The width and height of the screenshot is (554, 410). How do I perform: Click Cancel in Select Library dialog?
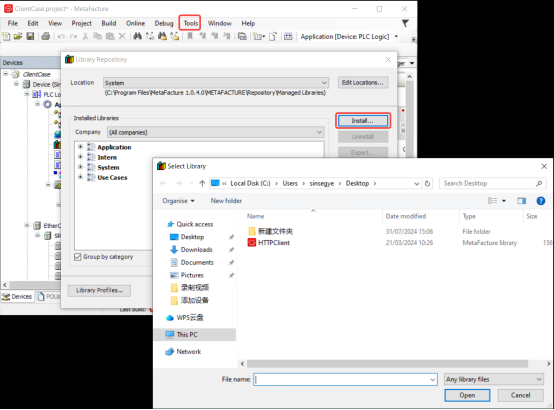coord(520,396)
